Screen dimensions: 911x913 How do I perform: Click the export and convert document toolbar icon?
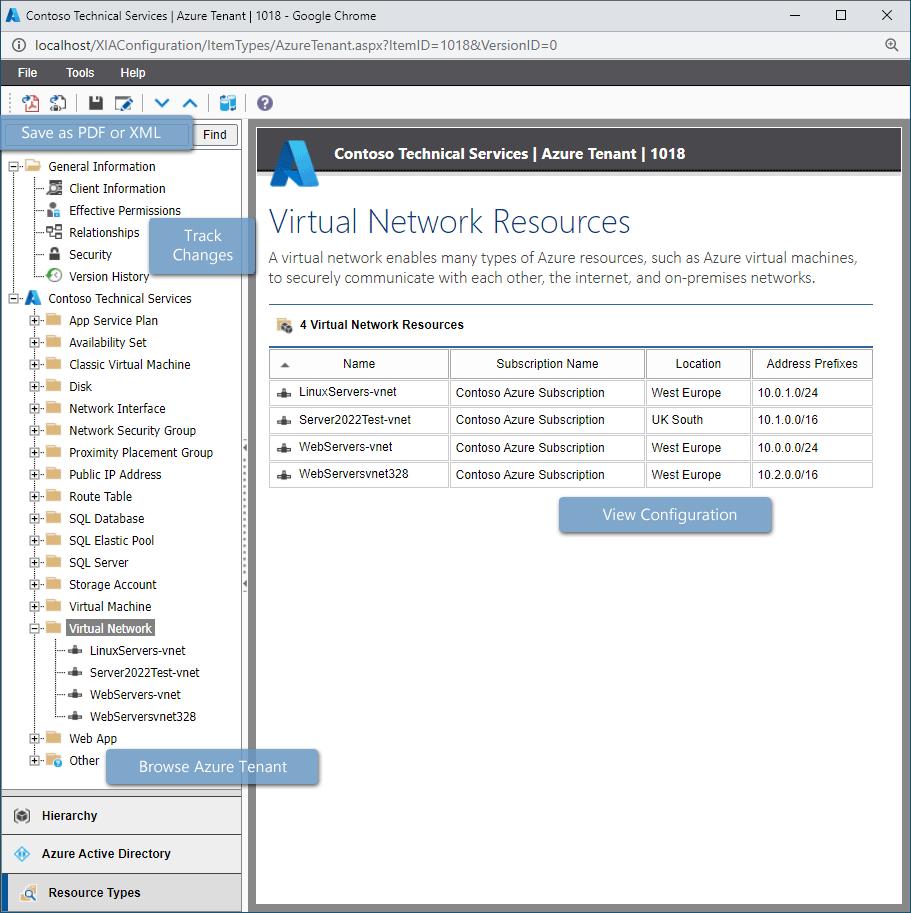click(x=58, y=103)
